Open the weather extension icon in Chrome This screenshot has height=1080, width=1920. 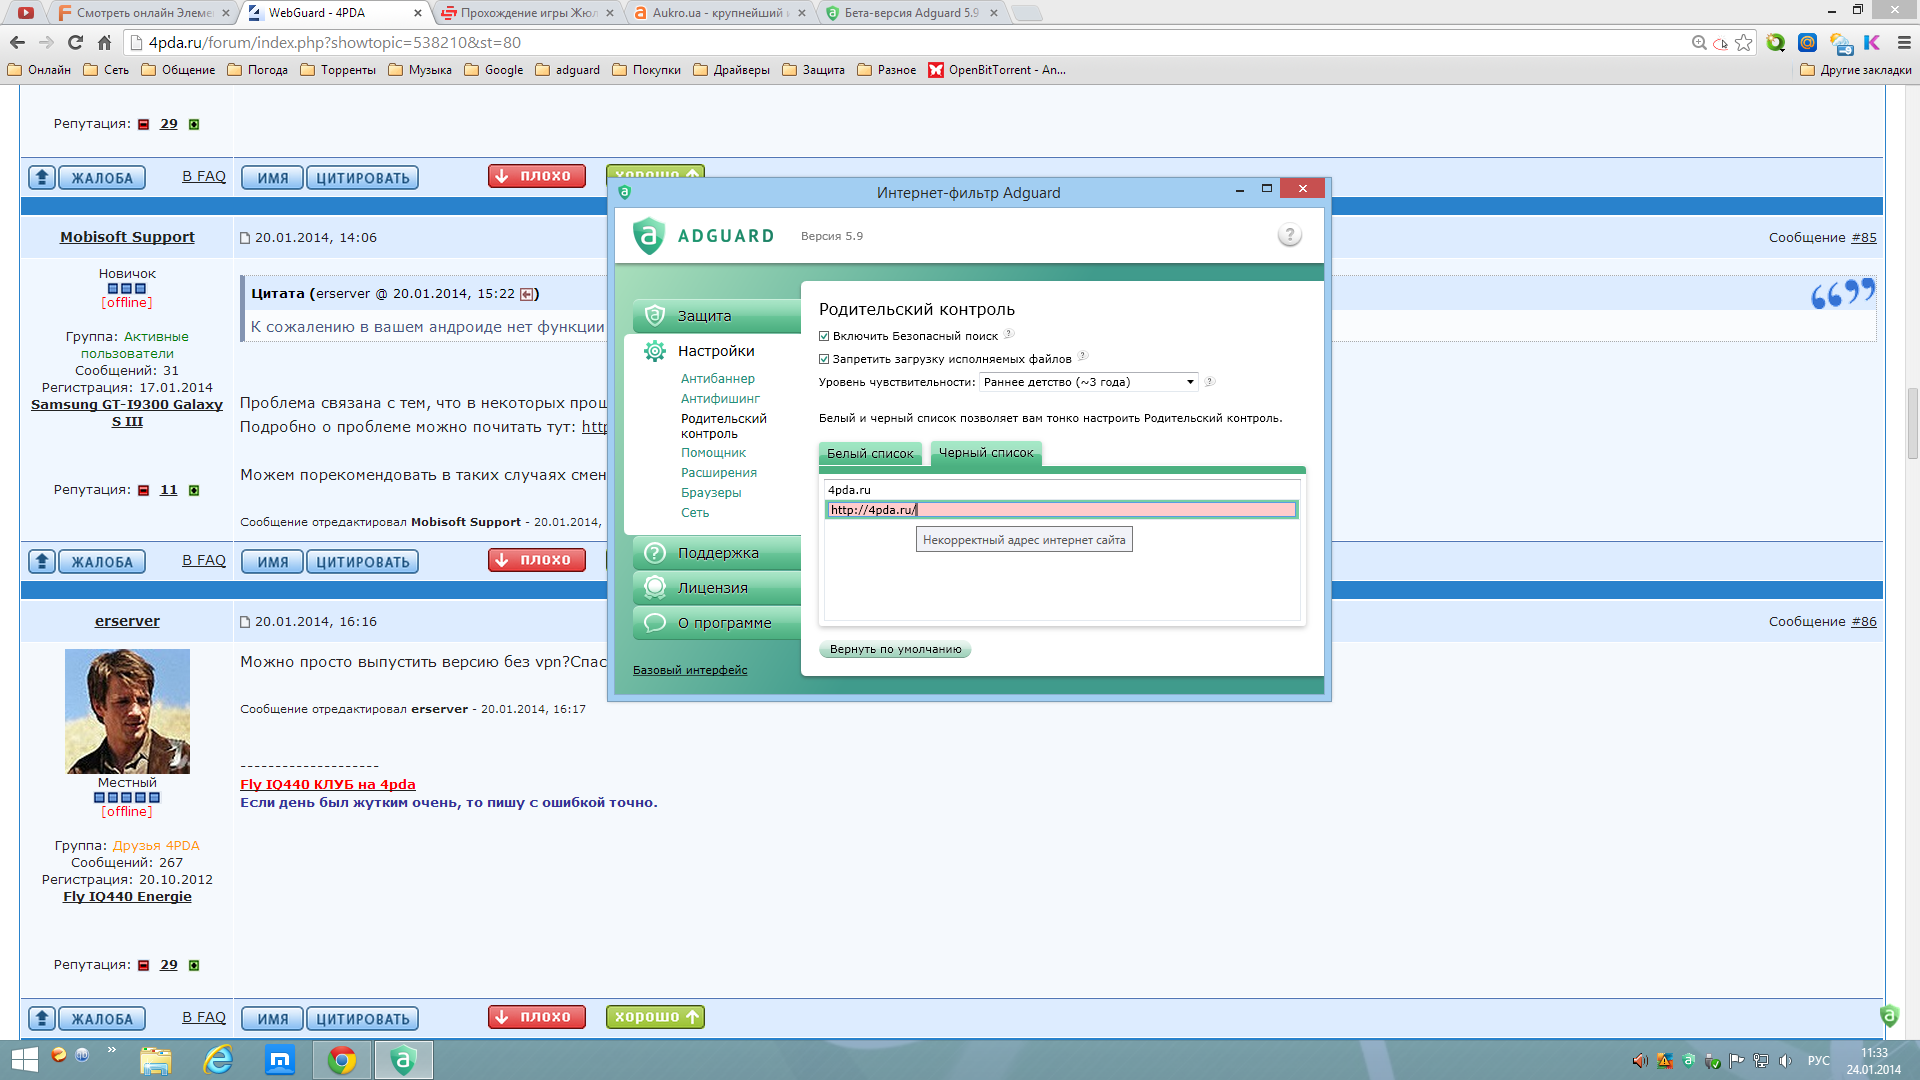point(1840,42)
